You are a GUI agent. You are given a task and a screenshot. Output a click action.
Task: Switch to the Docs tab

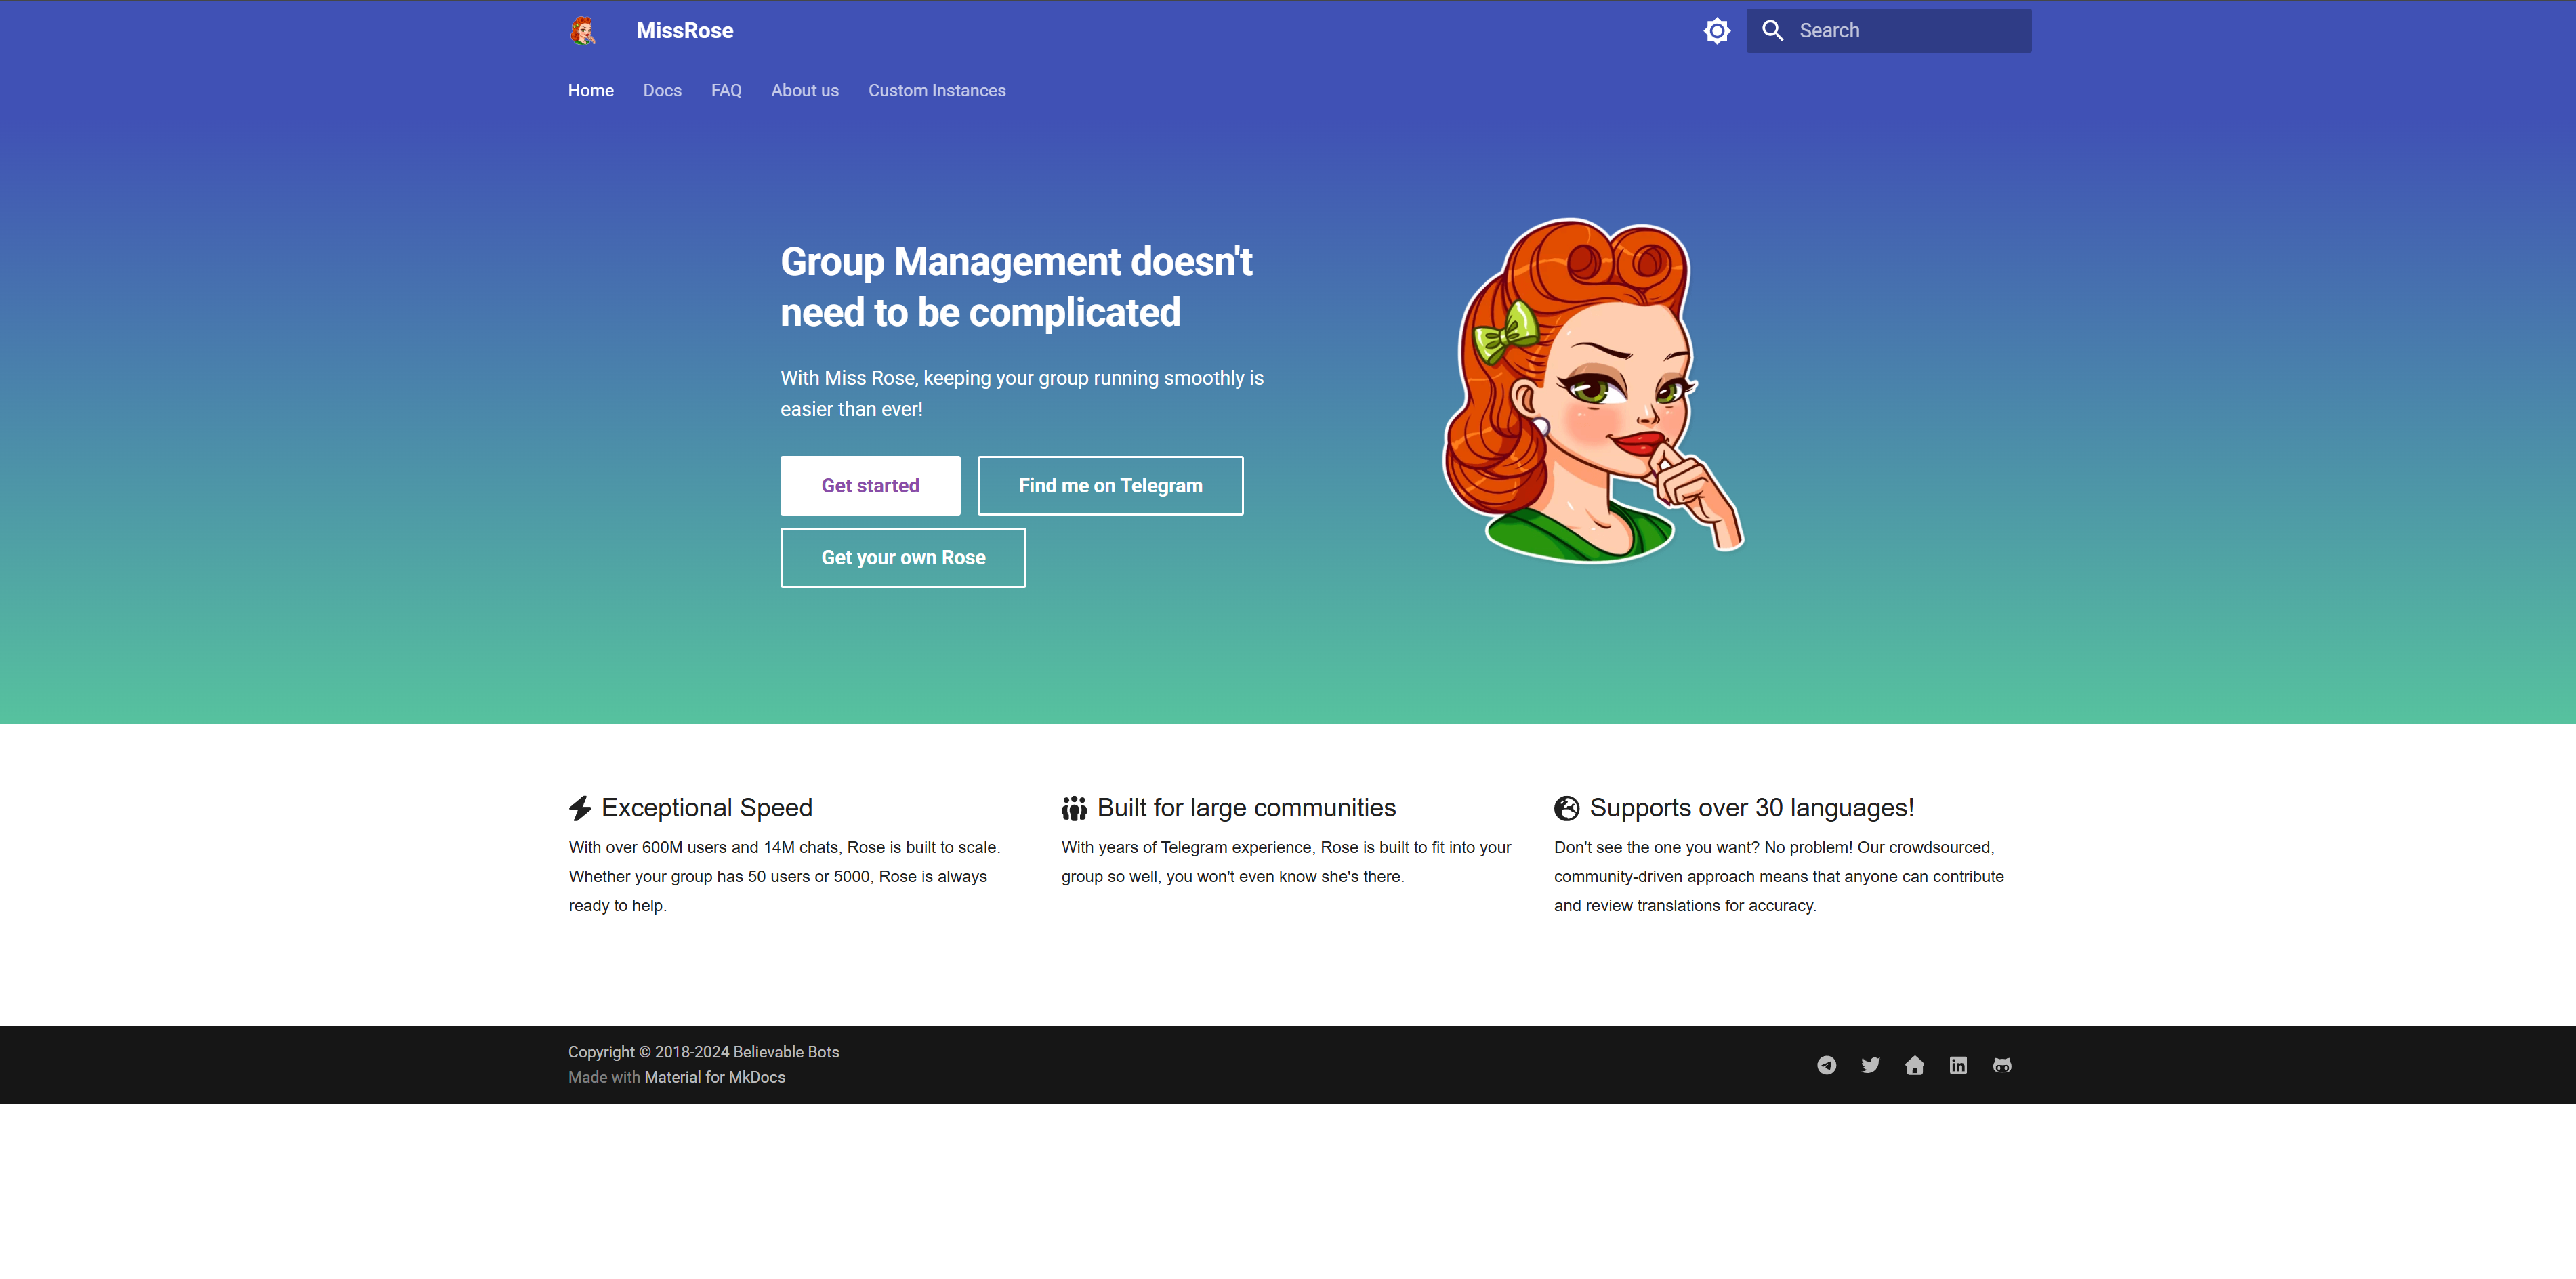662,90
